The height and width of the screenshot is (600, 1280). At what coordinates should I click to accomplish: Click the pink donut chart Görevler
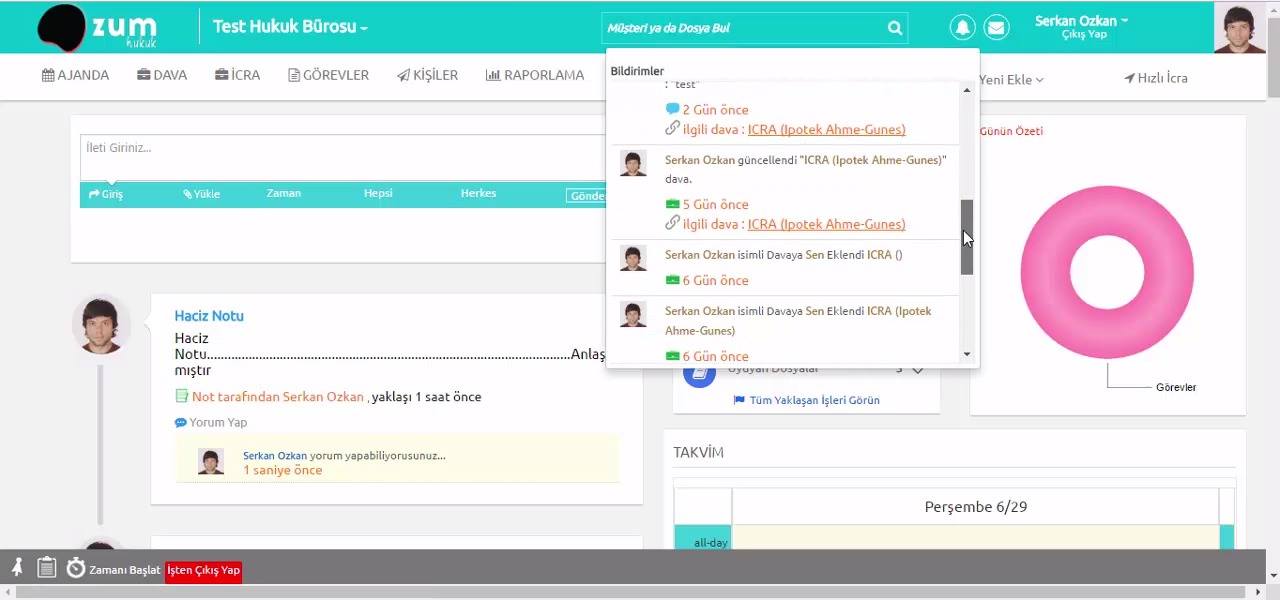1107,273
